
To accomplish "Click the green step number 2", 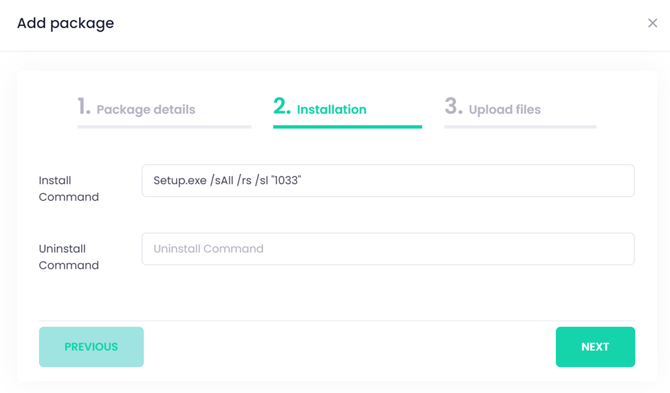I will [x=282, y=106].
